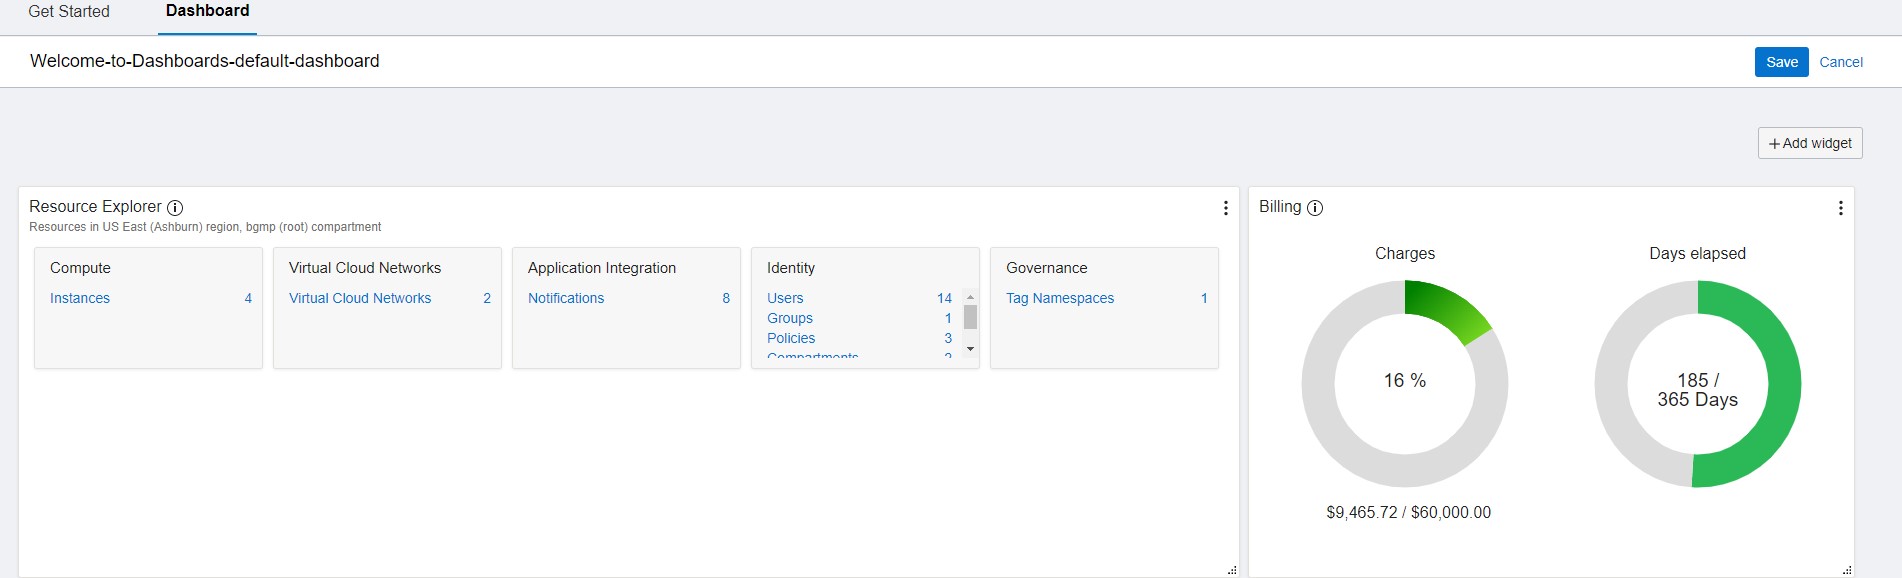Open Billing widget info icon
Image resolution: width=1902 pixels, height=578 pixels.
point(1315,208)
